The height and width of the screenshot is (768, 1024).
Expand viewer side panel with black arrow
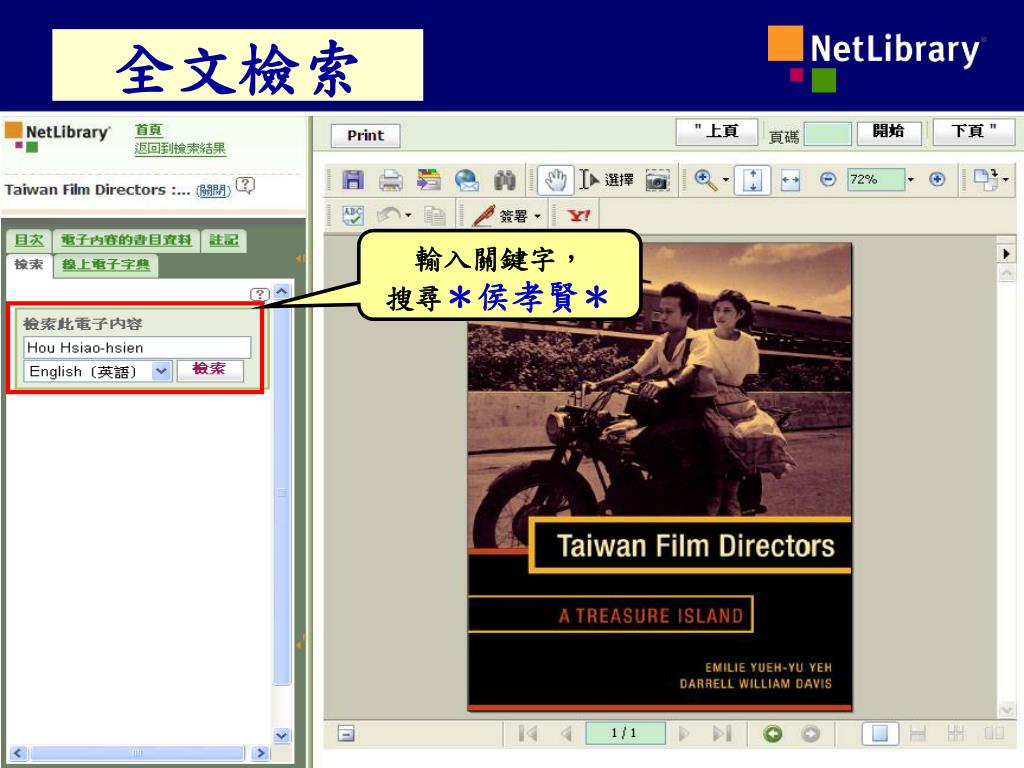coord(1006,253)
